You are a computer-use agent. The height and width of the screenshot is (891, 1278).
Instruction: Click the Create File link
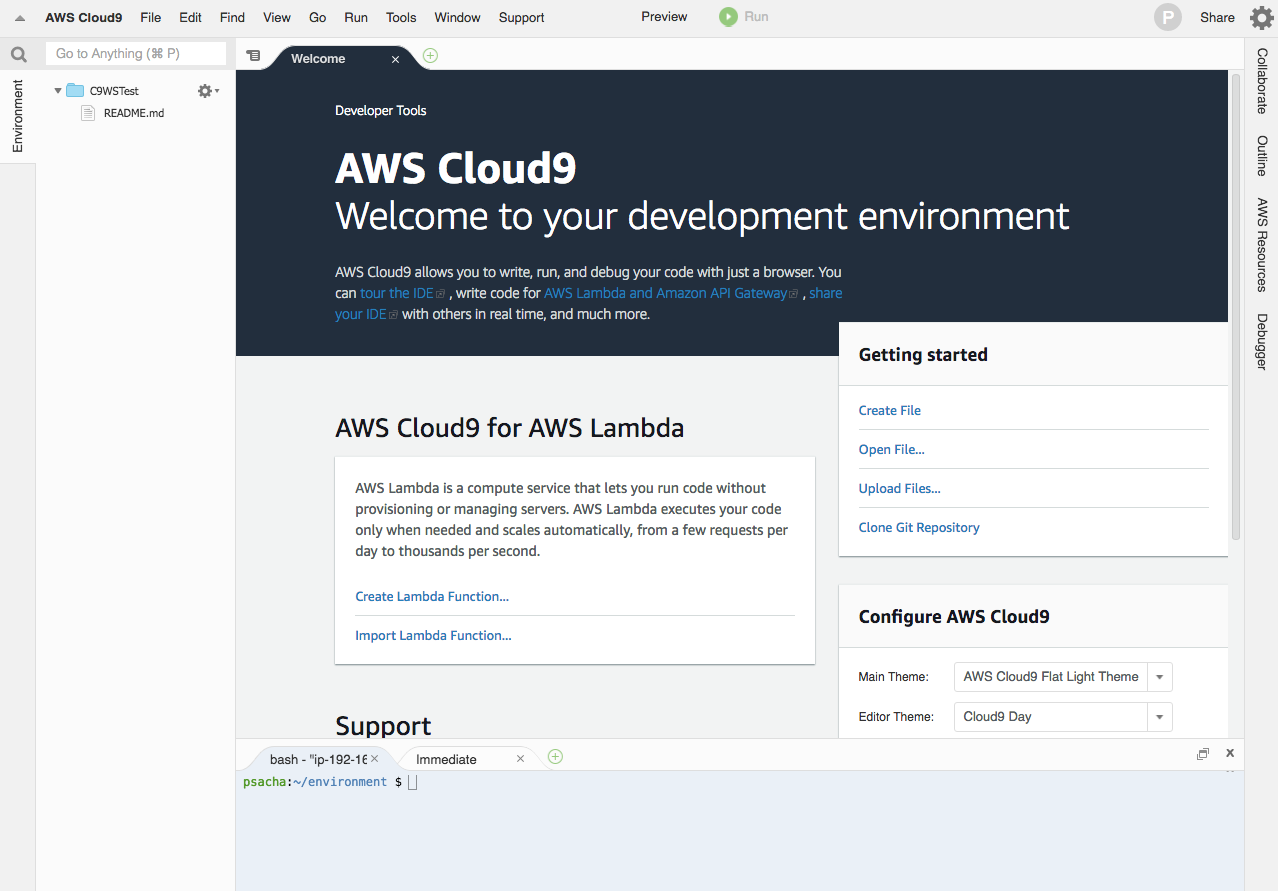890,410
